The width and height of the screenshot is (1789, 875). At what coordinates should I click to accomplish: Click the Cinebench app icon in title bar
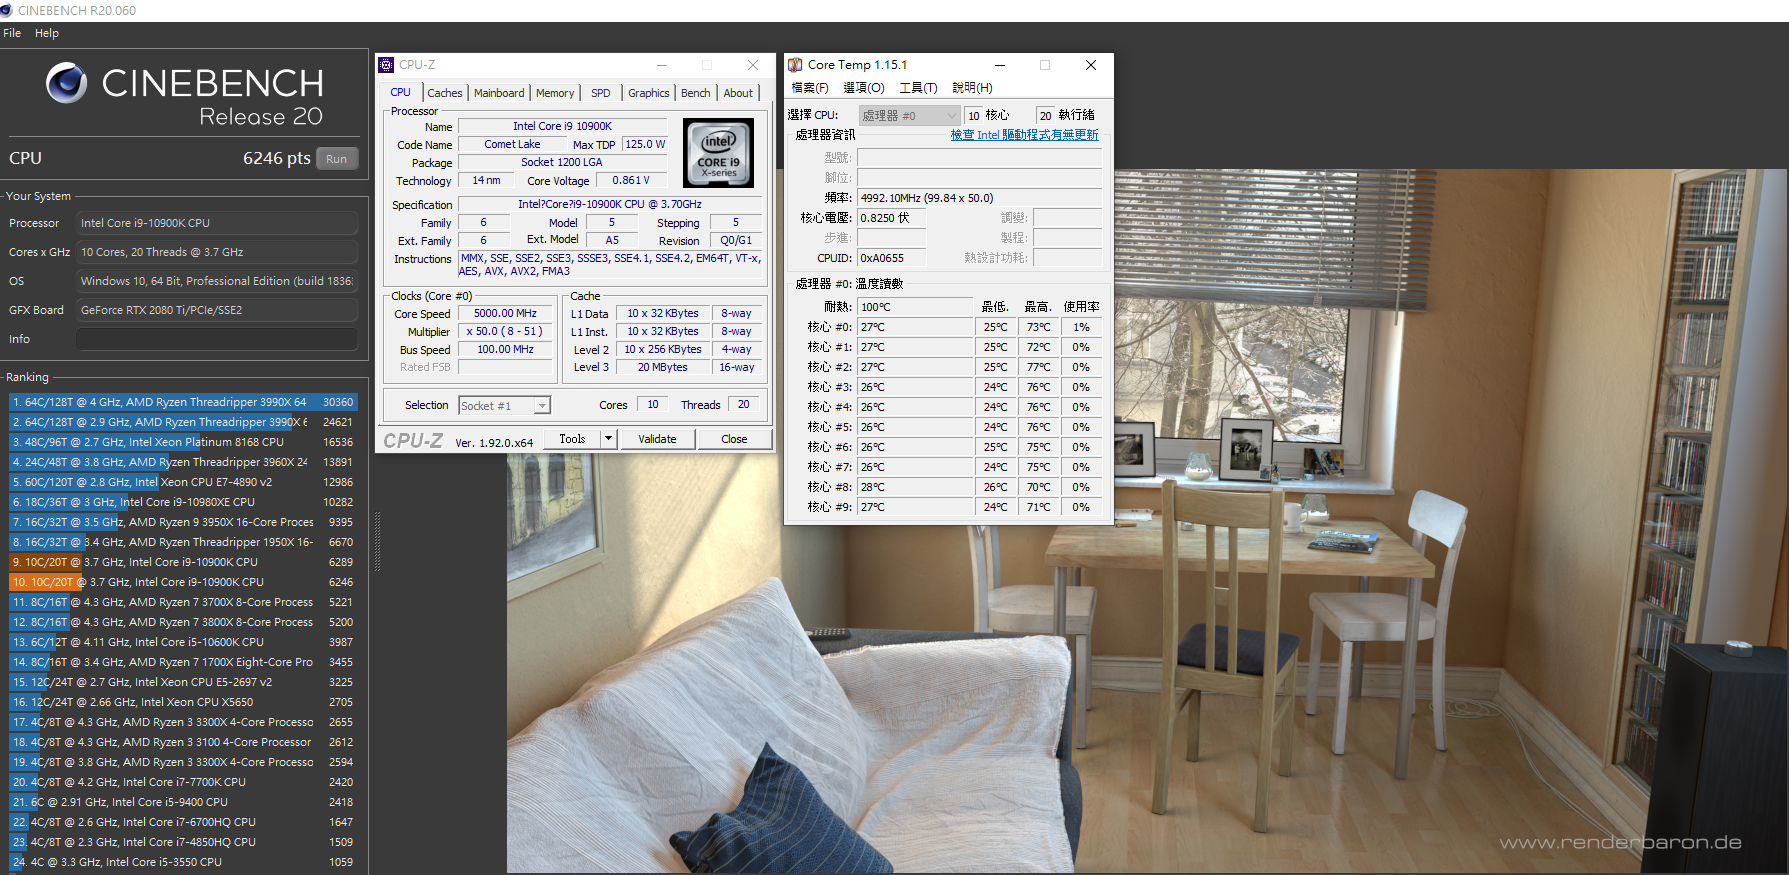[6, 10]
